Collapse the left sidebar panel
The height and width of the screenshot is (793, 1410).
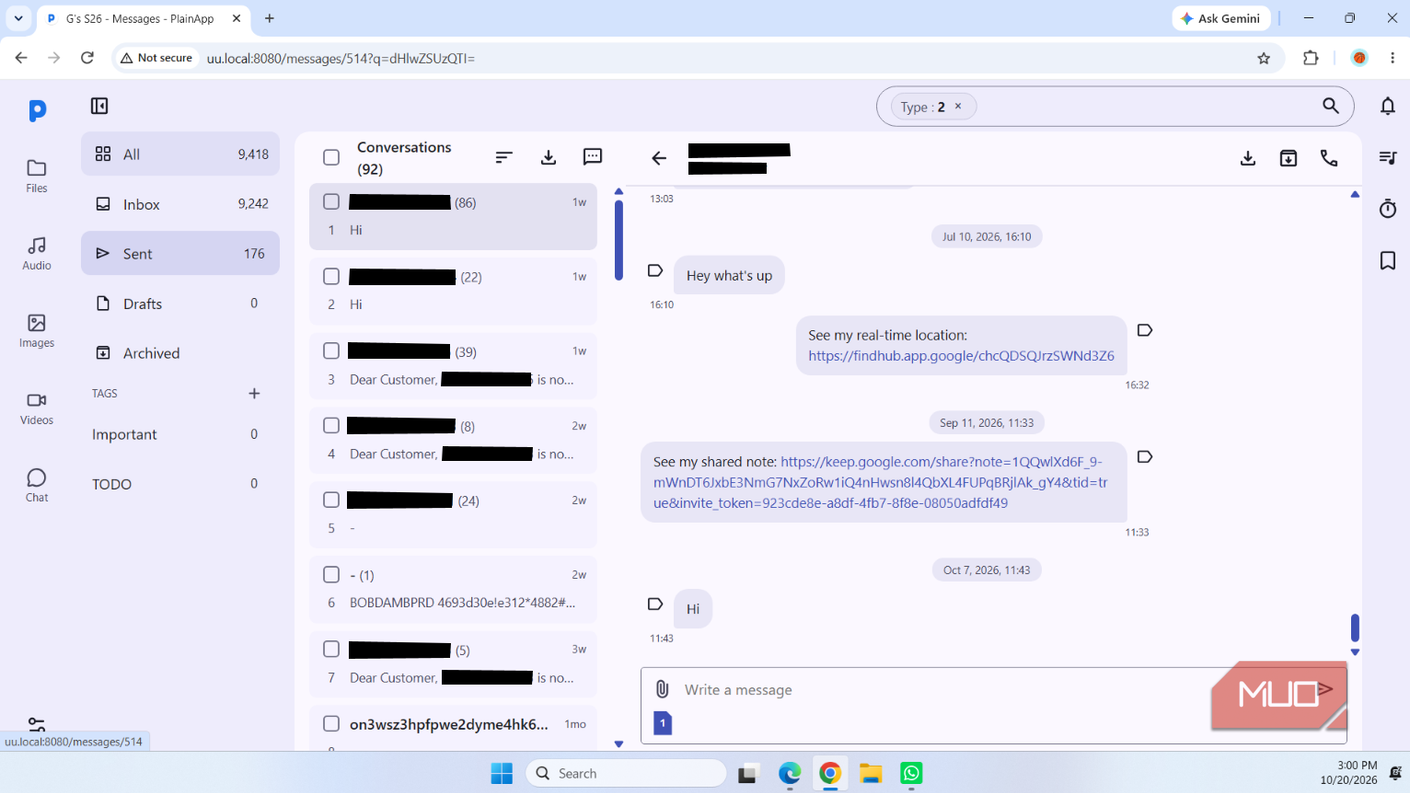click(99, 106)
